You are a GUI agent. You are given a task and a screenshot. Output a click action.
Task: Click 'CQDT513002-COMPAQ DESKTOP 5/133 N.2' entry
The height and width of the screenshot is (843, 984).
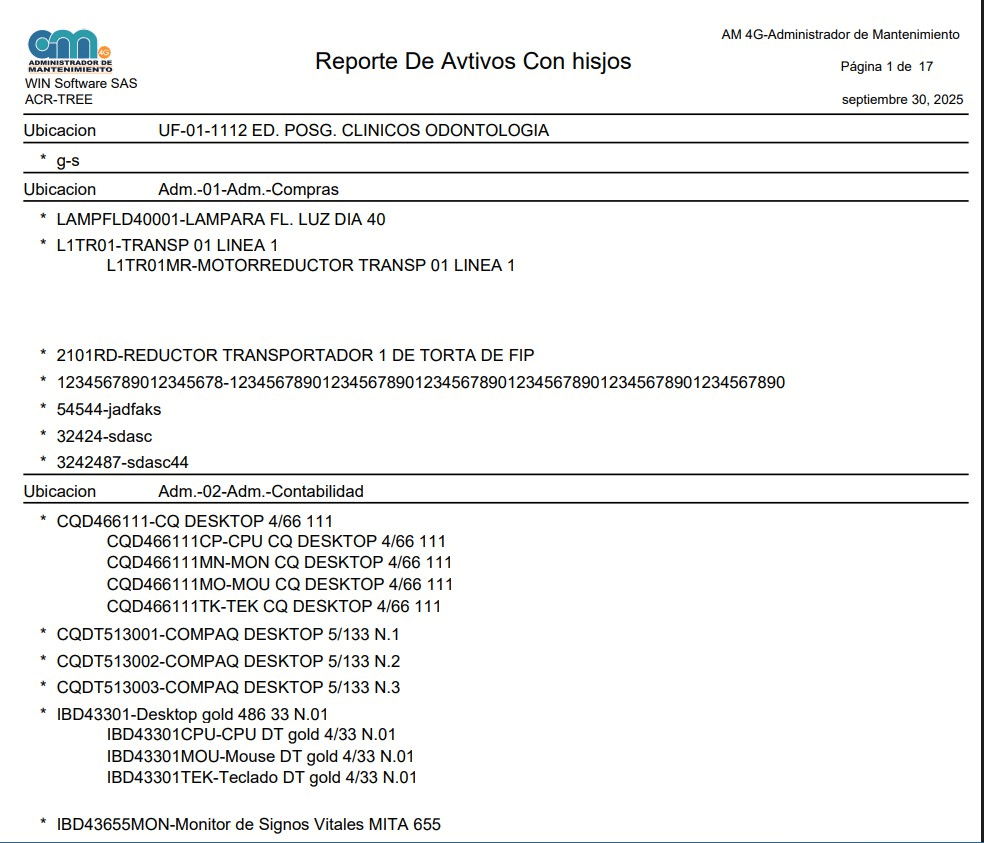coord(228,661)
